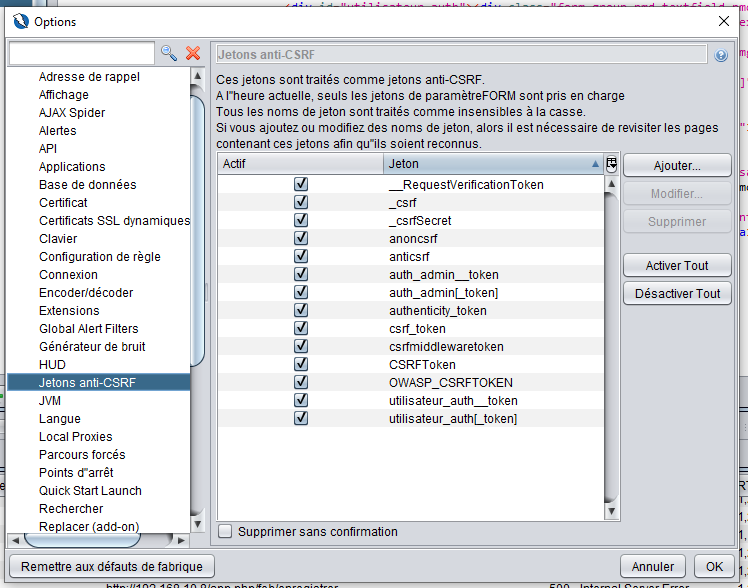Image resolution: width=748 pixels, height=588 pixels.
Task: Sort by the Jeton column header
Action: click(493, 164)
